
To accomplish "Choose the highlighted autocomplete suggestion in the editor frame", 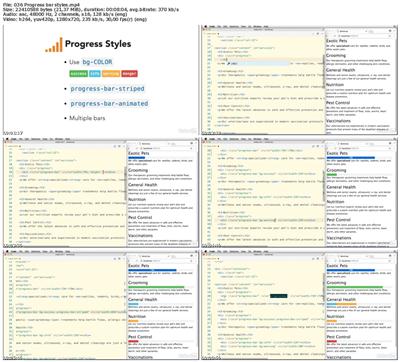I will pyautogui.click(x=257, y=63).
